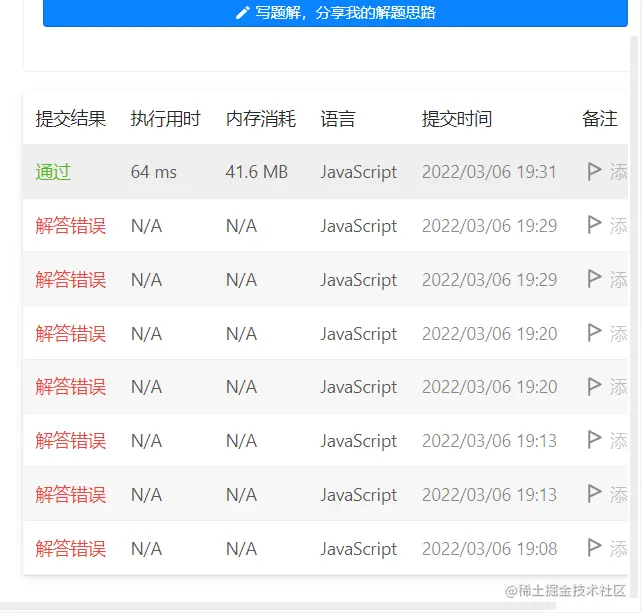The image size is (643, 615).
Task: Open the 解答错误 link in the upper 19:13 row
Action: click(x=71, y=441)
